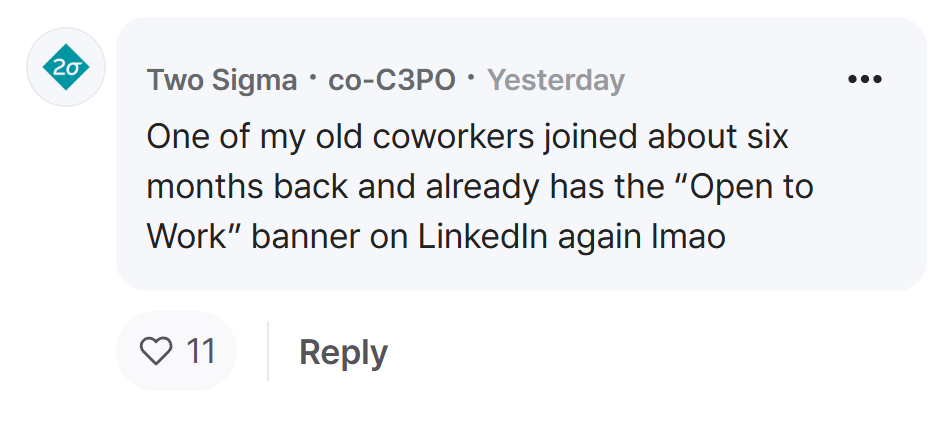View the co-C3PO user profile
This screenshot has height=421, width=939.
pos(392,80)
